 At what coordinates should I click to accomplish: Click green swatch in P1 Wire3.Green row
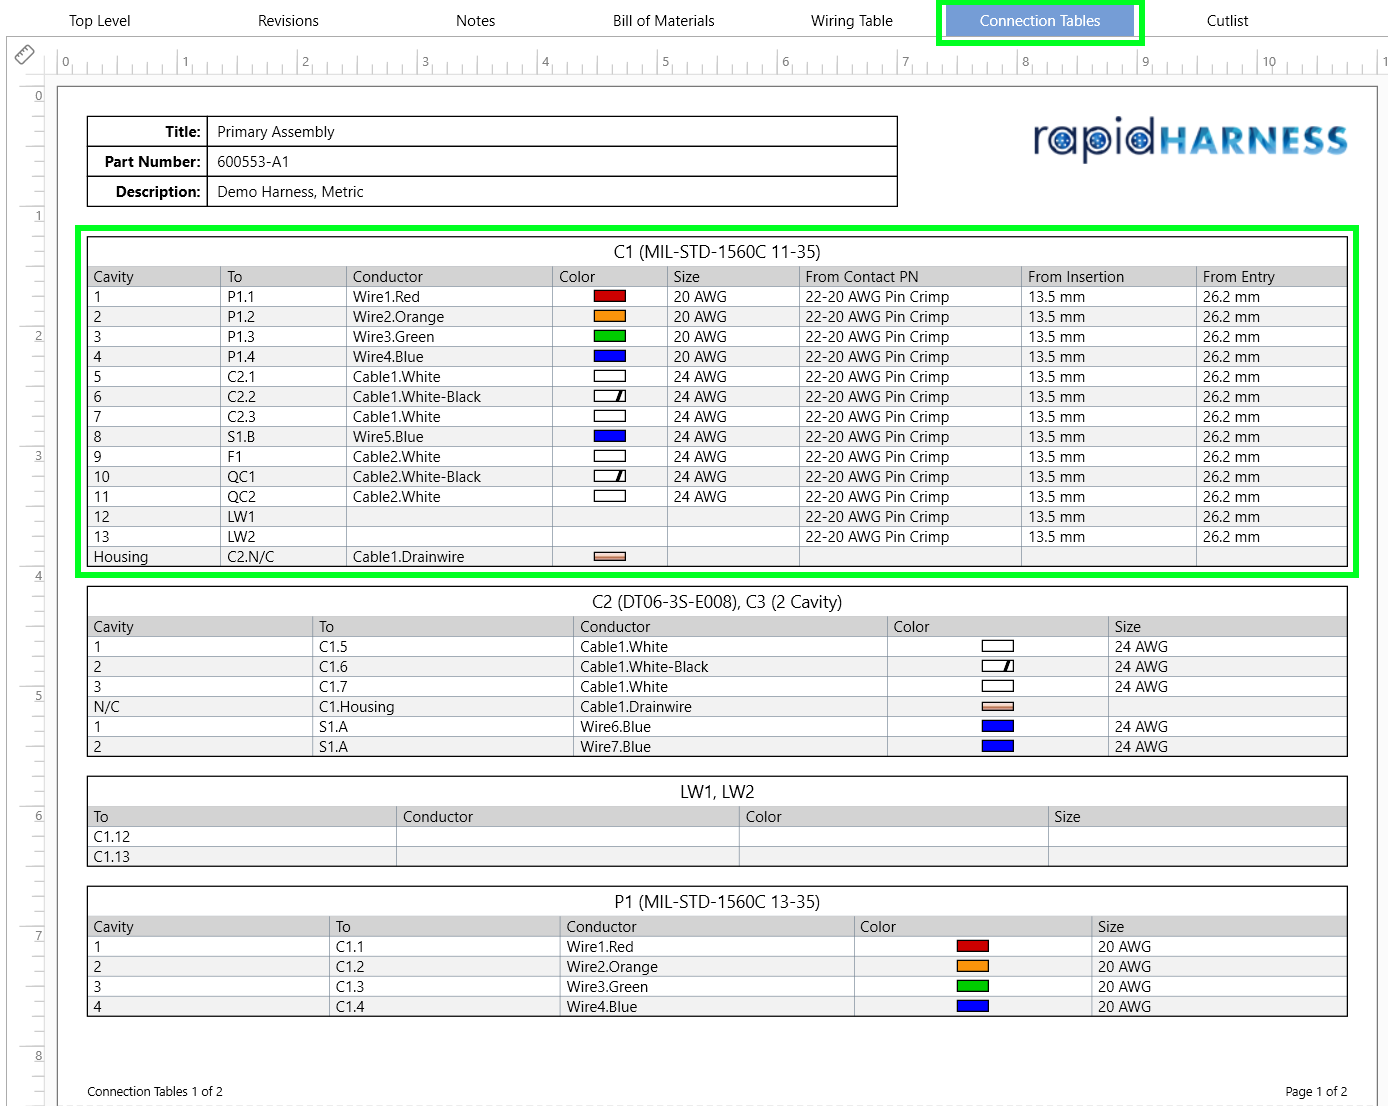coord(973,986)
